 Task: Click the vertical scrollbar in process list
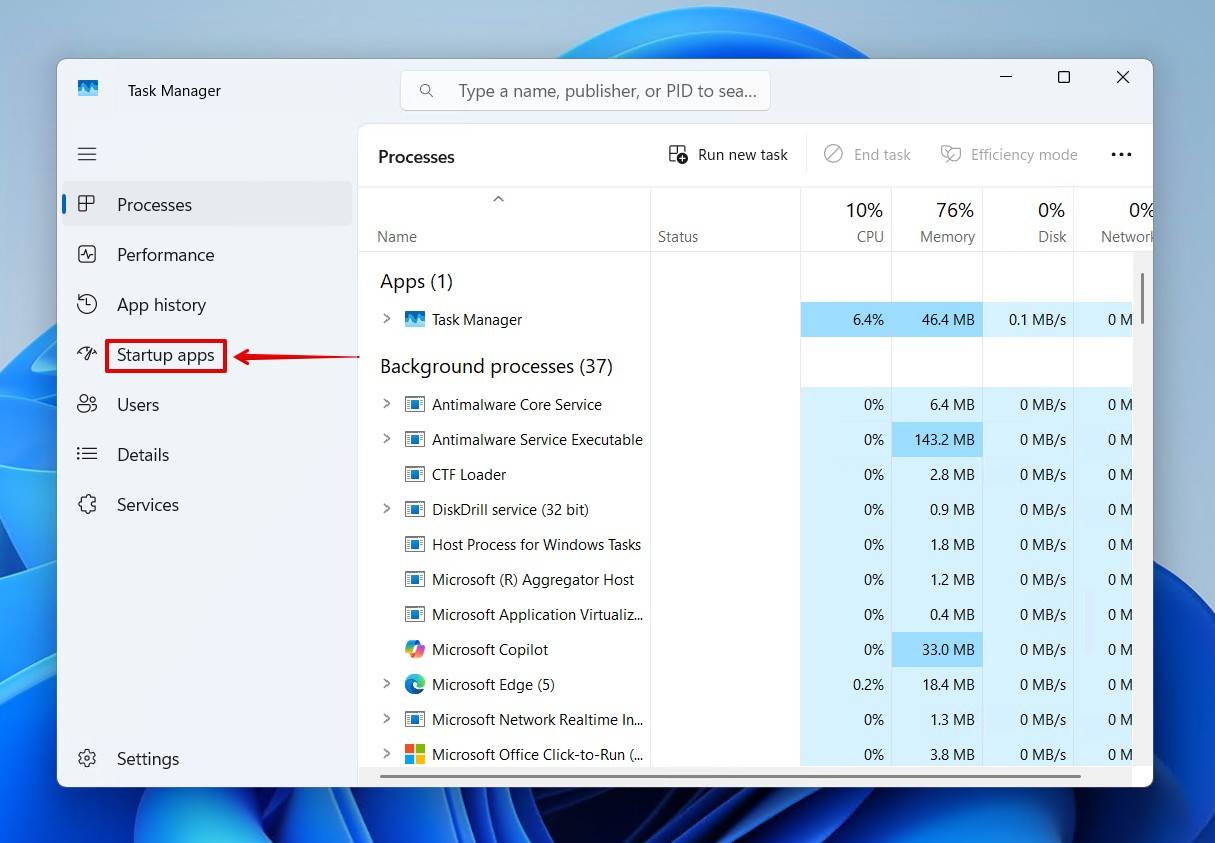1141,296
